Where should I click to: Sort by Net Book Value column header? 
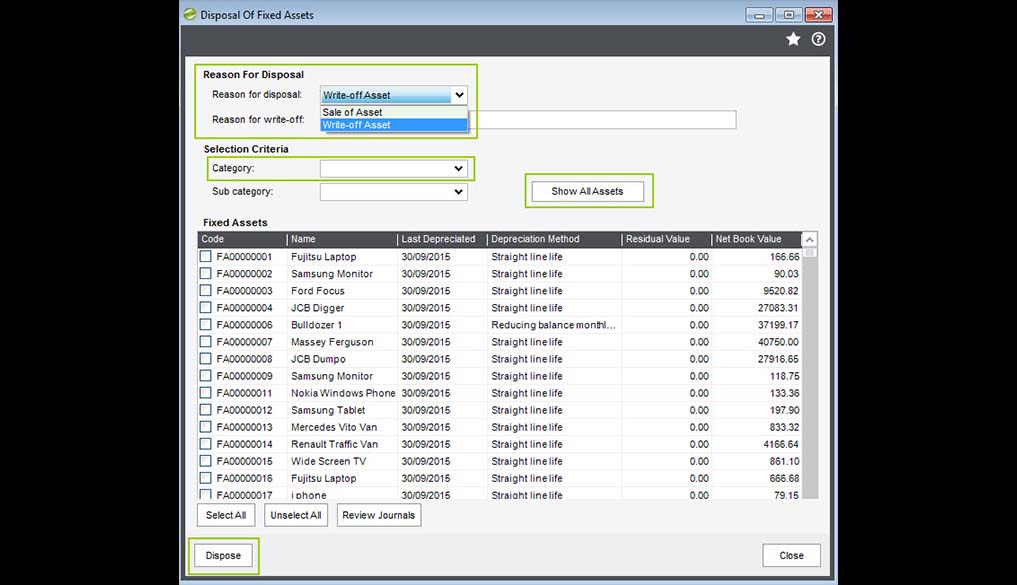[x=756, y=239]
